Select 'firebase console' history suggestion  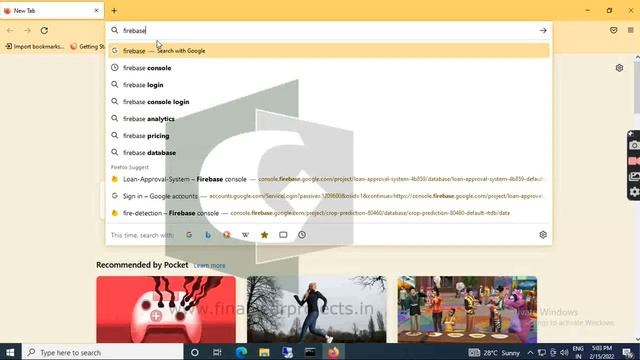[329, 68]
